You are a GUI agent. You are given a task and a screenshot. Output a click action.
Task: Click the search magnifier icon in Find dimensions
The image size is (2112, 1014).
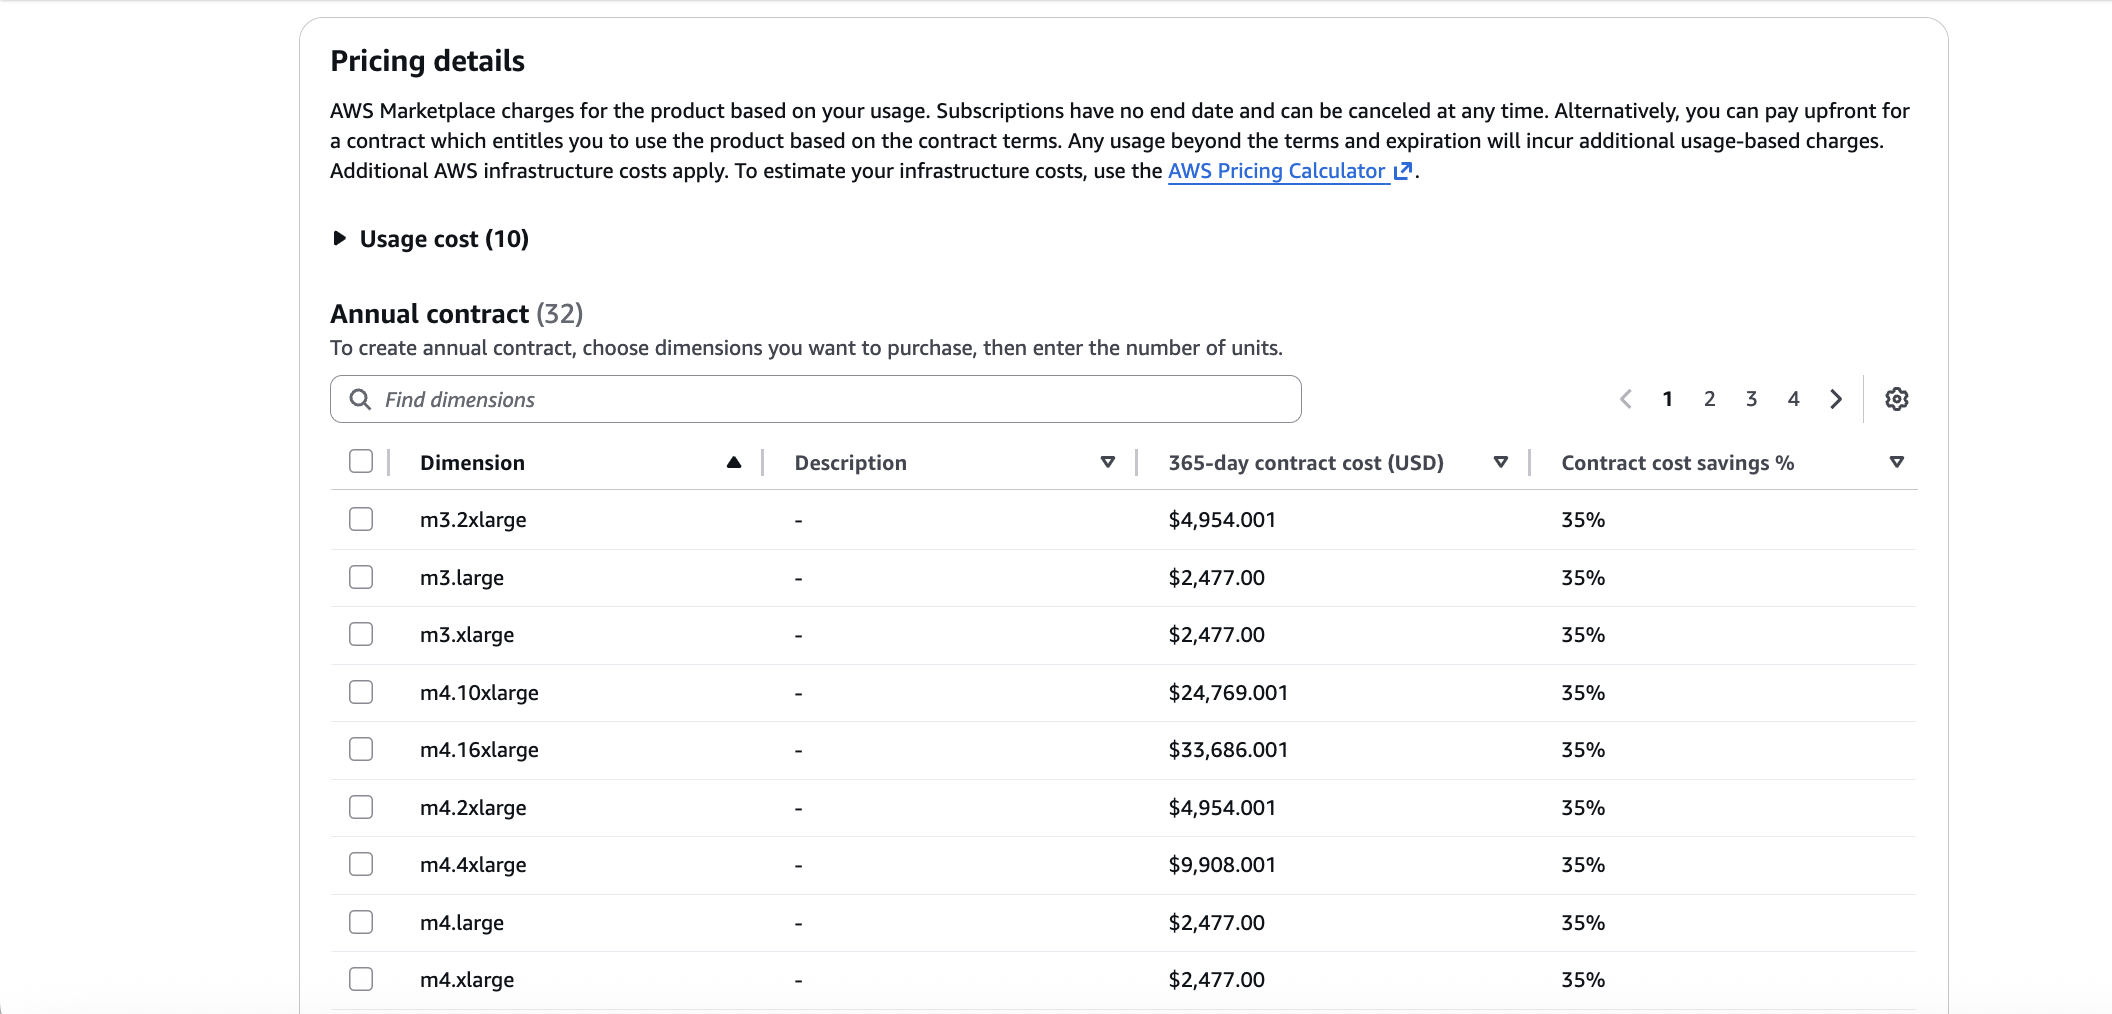tap(360, 399)
